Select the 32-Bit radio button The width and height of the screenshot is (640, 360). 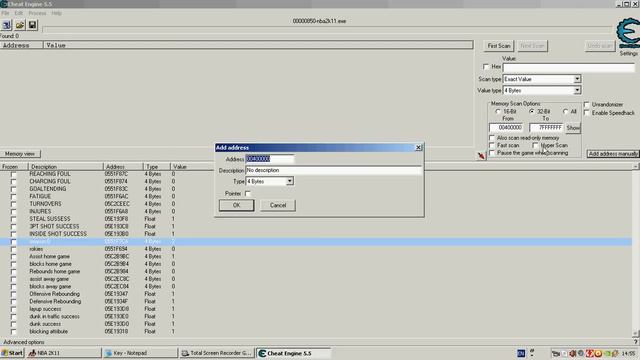[531, 111]
